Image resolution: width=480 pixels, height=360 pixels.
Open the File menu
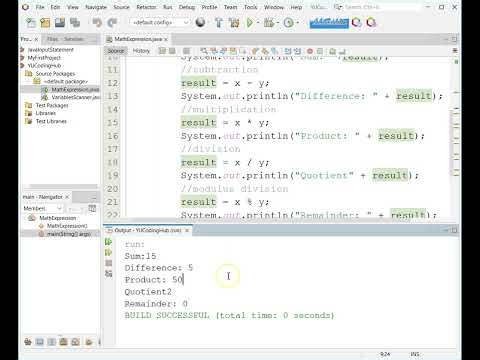(40, 7)
